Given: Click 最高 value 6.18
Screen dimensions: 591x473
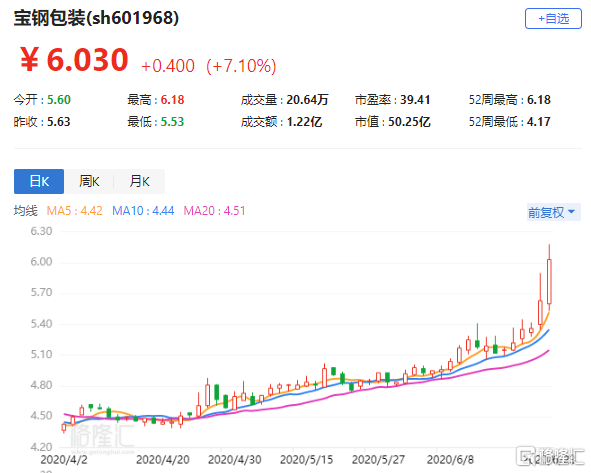Looking at the screenshot, I should 173,99.
